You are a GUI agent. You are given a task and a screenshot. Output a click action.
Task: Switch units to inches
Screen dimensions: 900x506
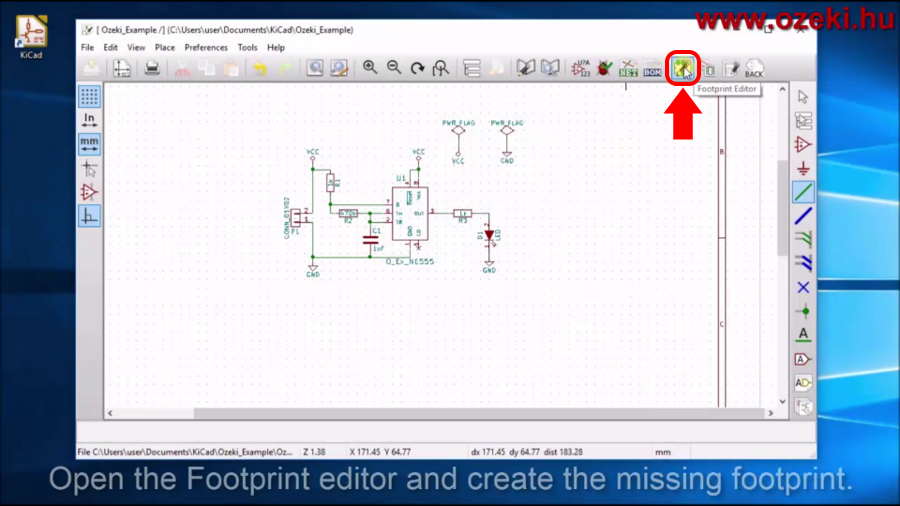[x=90, y=120]
